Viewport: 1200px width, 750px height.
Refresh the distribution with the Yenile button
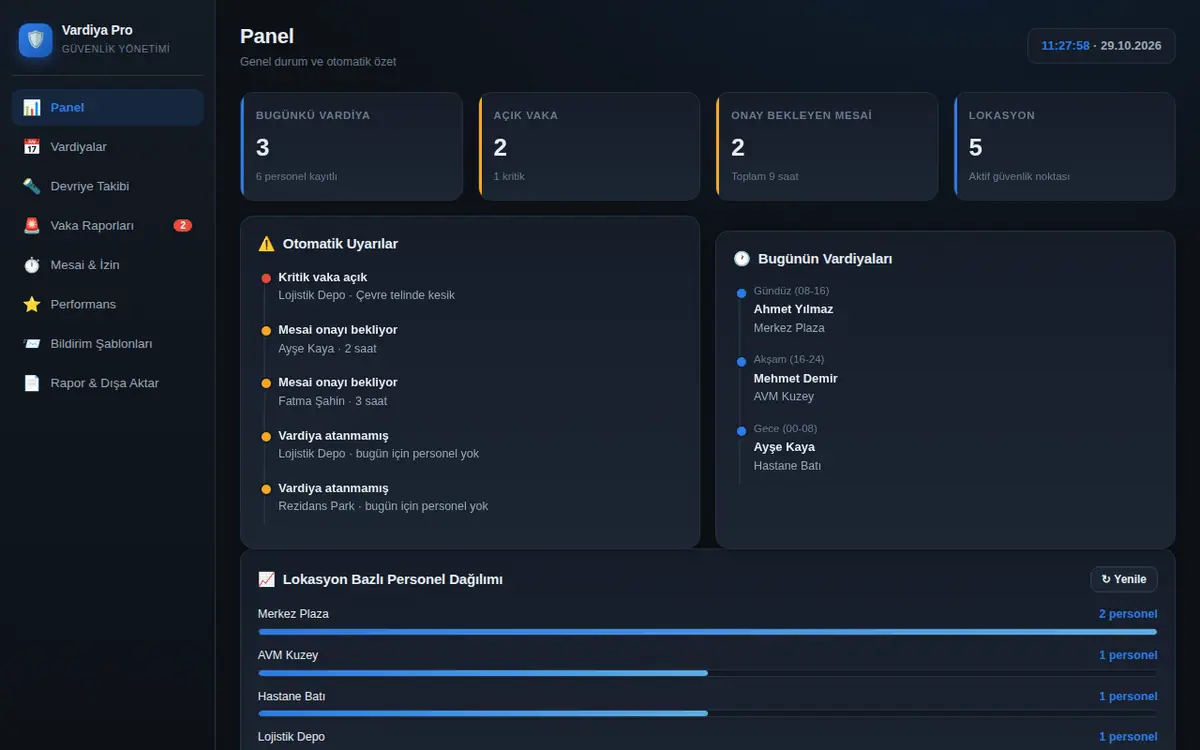tap(1124, 579)
